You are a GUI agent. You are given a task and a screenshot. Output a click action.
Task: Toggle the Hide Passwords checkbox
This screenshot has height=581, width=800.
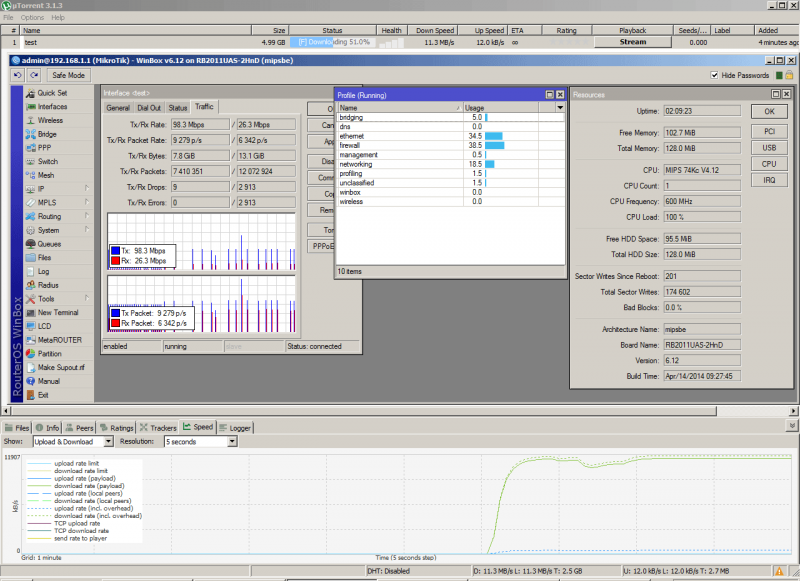(x=714, y=75)
